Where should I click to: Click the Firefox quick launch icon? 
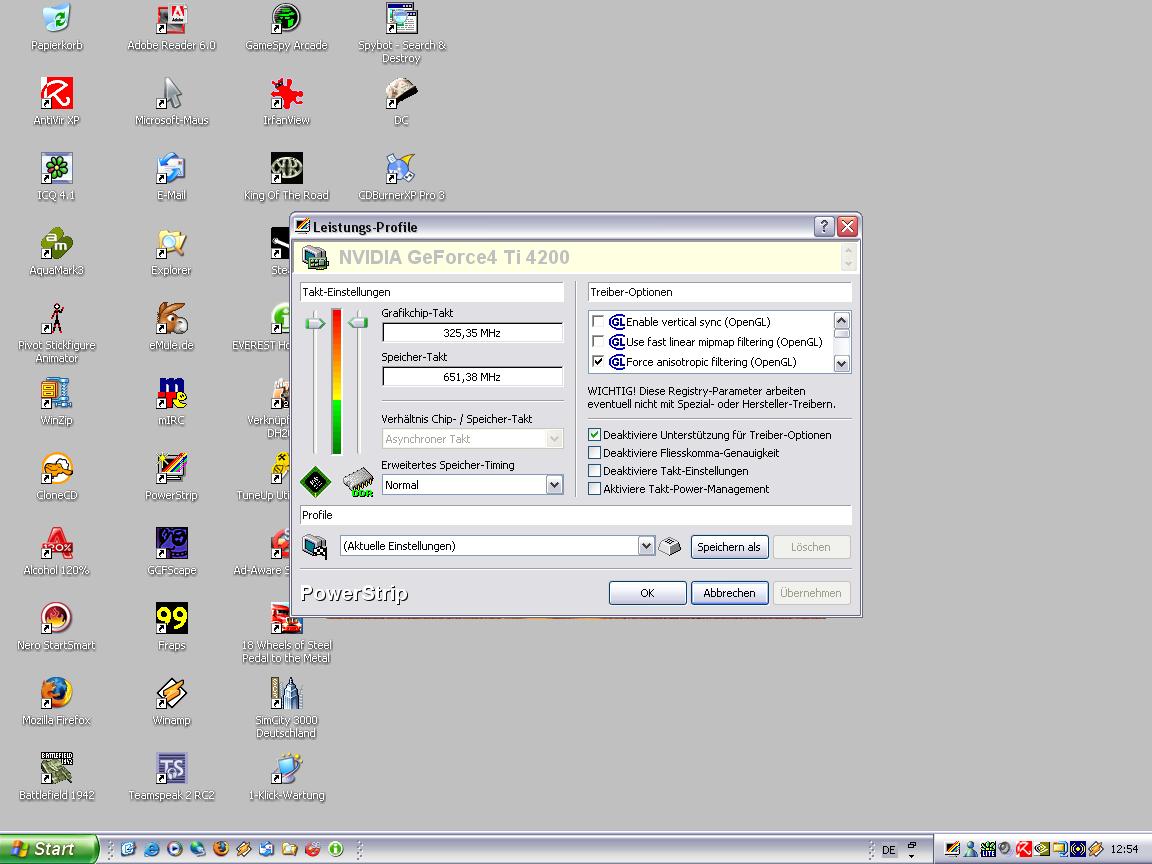[x=220, y=849]
